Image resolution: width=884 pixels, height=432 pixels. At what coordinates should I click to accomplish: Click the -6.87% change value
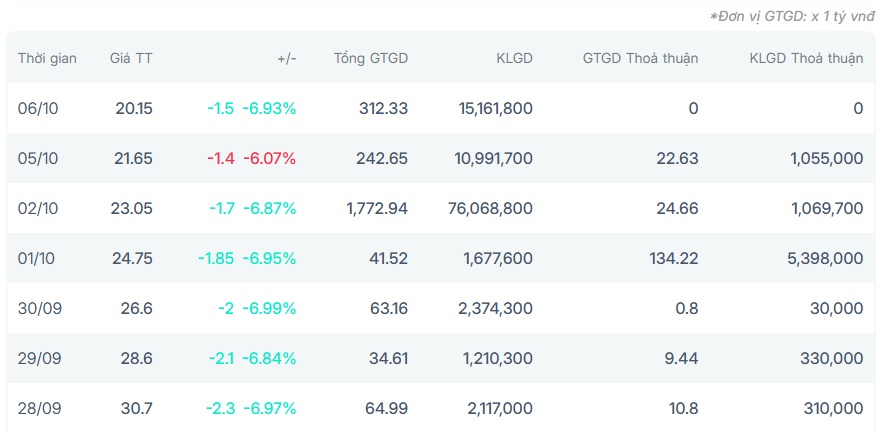[x=269, y=209]
